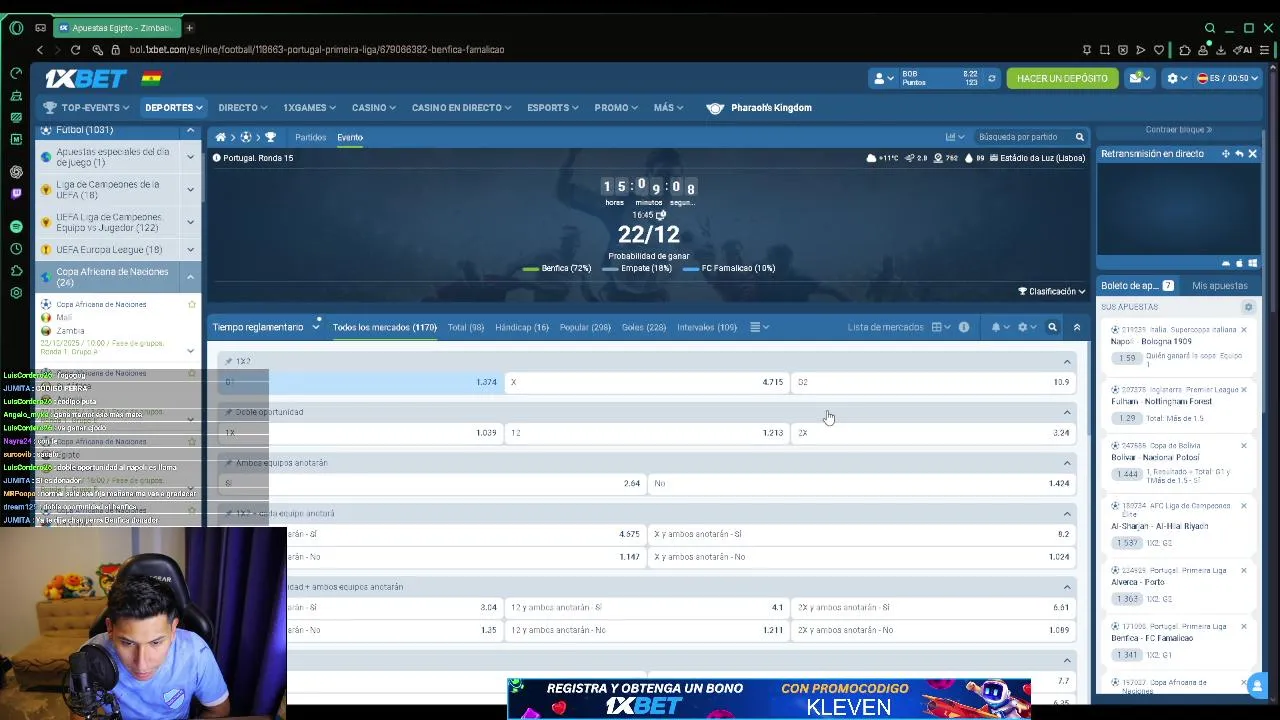This screenshot has height=720, width=1280.
Task: Open the ESPORTS menu
Action: click(554, 108)
